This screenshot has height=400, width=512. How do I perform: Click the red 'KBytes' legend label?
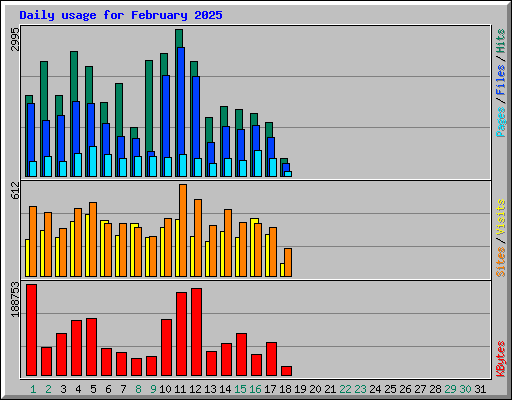pyautogui.click(x=500, y=359)
